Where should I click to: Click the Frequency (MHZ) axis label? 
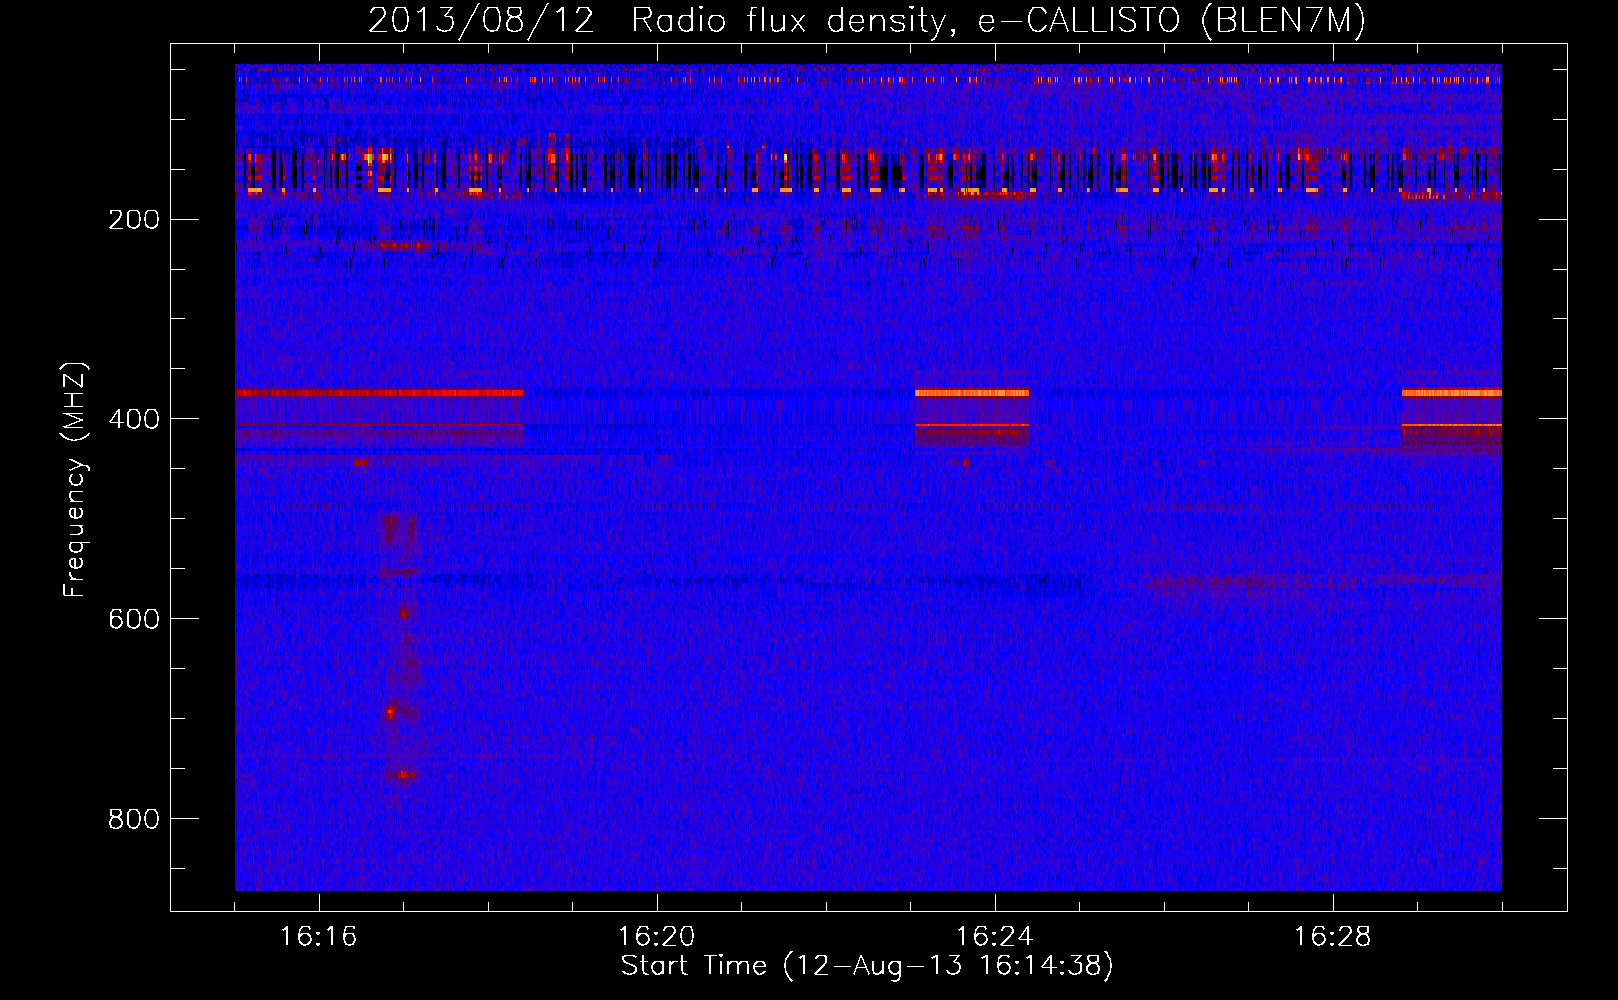75,480
